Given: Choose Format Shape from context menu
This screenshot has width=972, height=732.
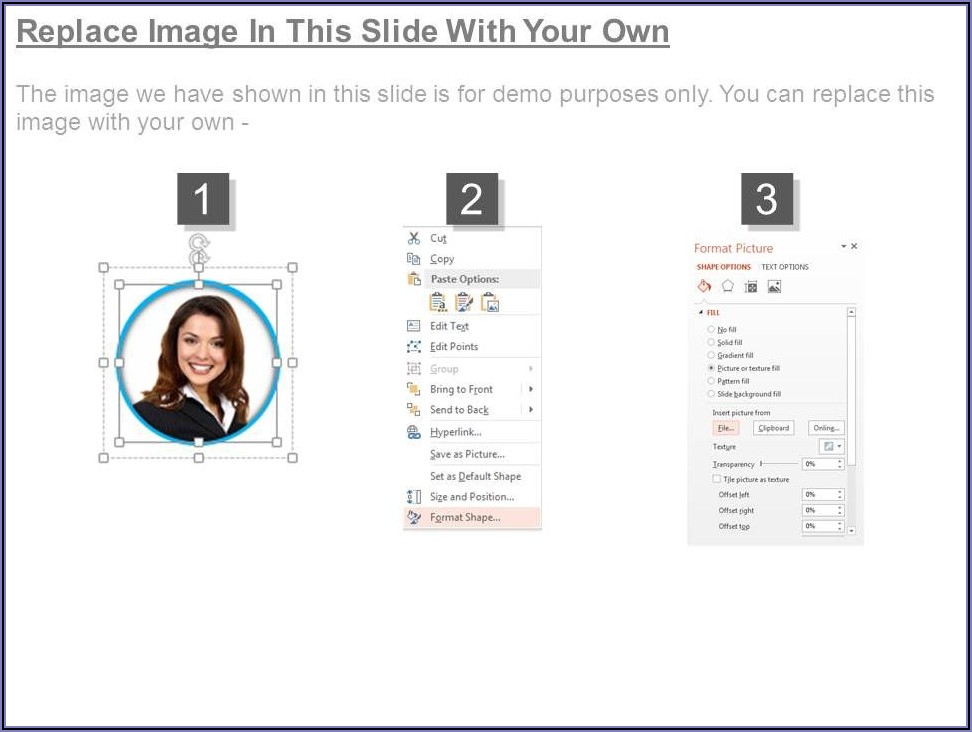Looking at the screenshot, I should tap(465, 517).
